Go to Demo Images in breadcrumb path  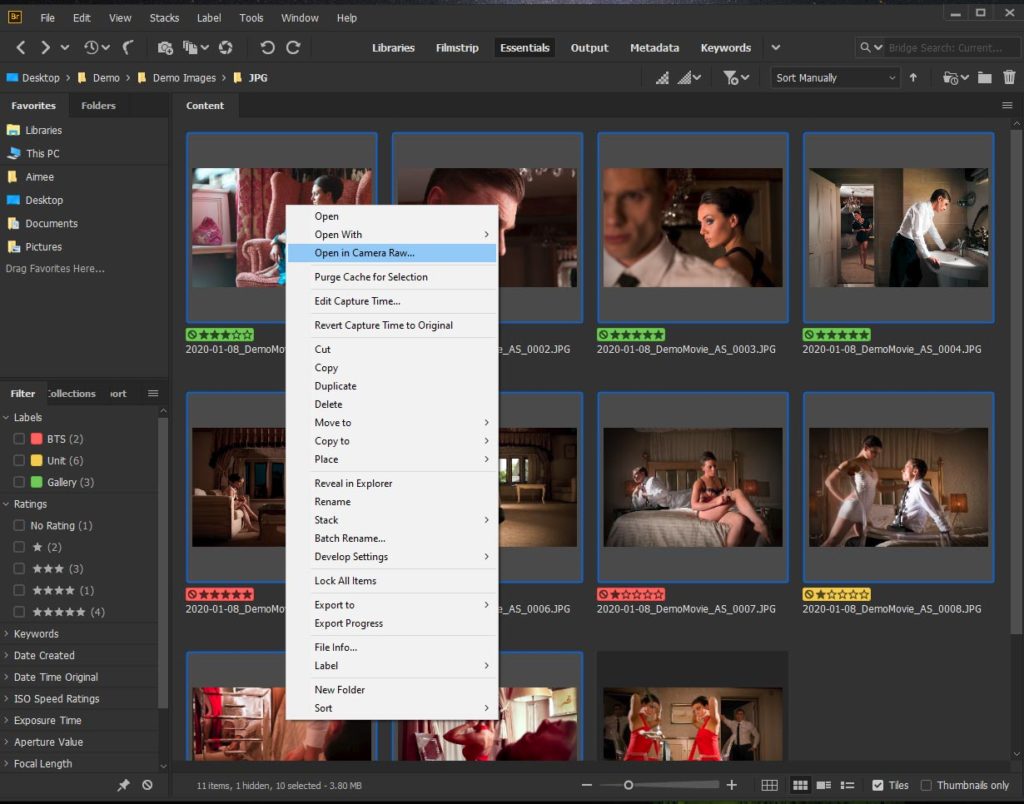click(x=183, y=78)
